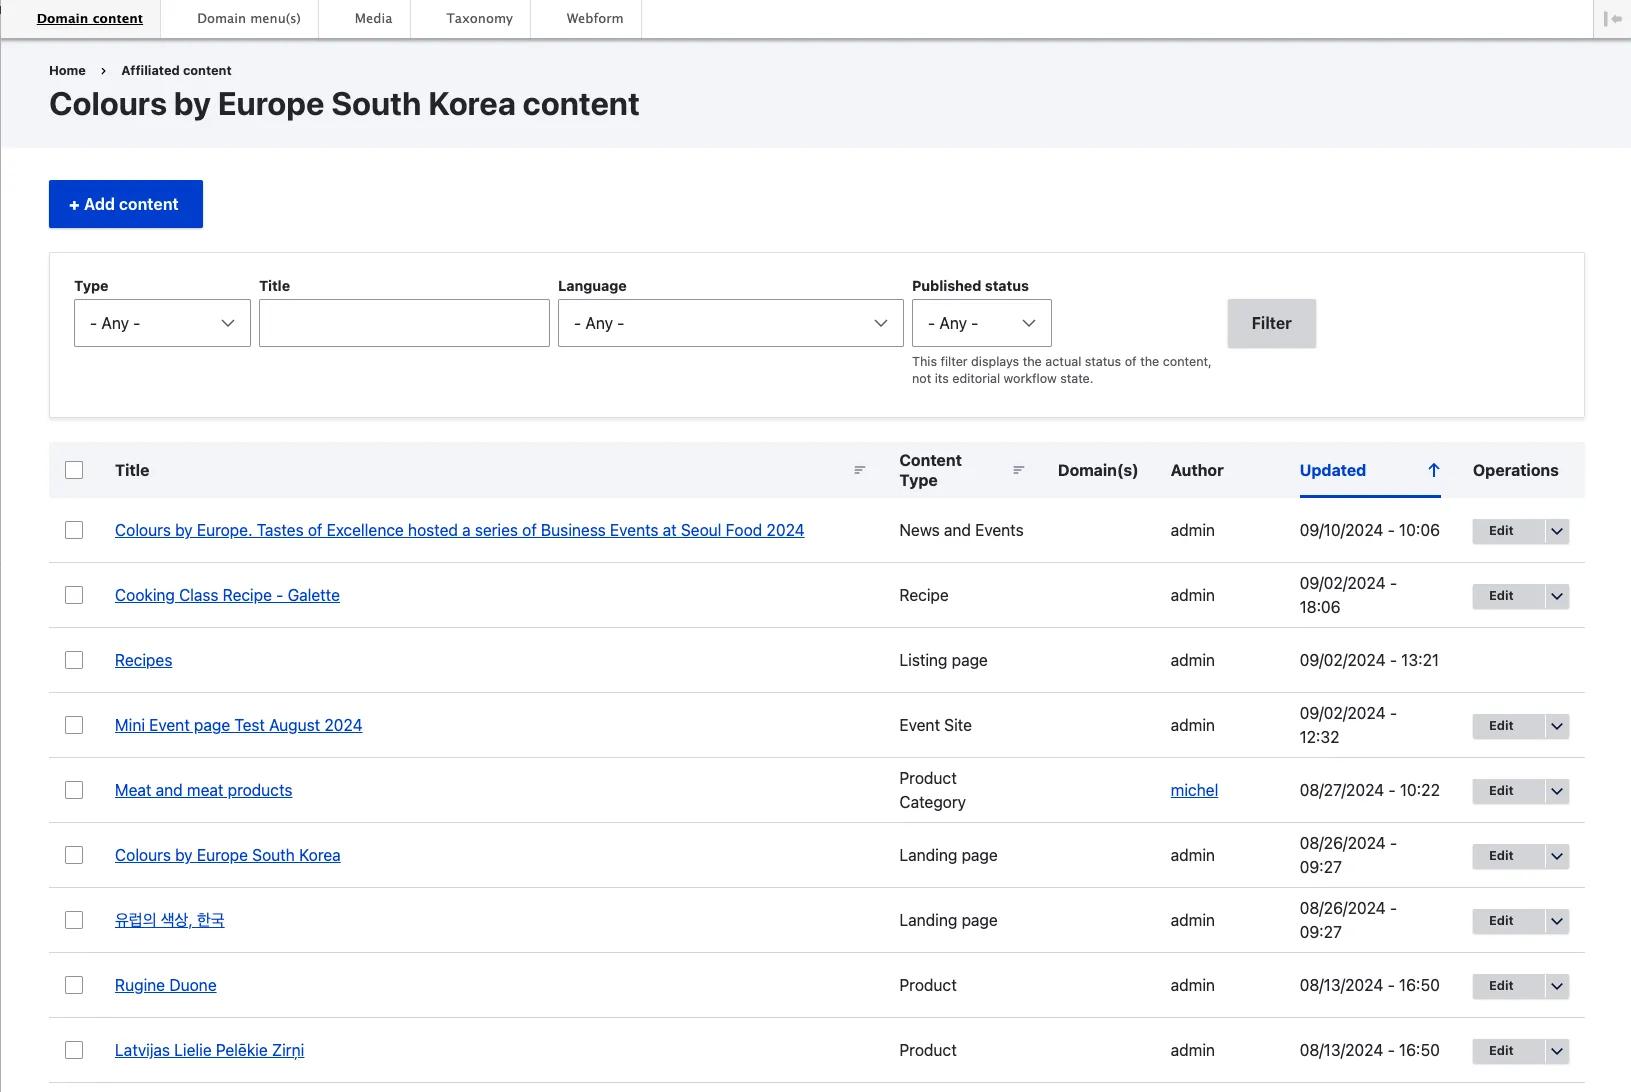Image resolution: width=1631 pixels, height=1092 pixels.
Task: Select checkbox for Colours by Europe South Korea
Action: point(74,855)
